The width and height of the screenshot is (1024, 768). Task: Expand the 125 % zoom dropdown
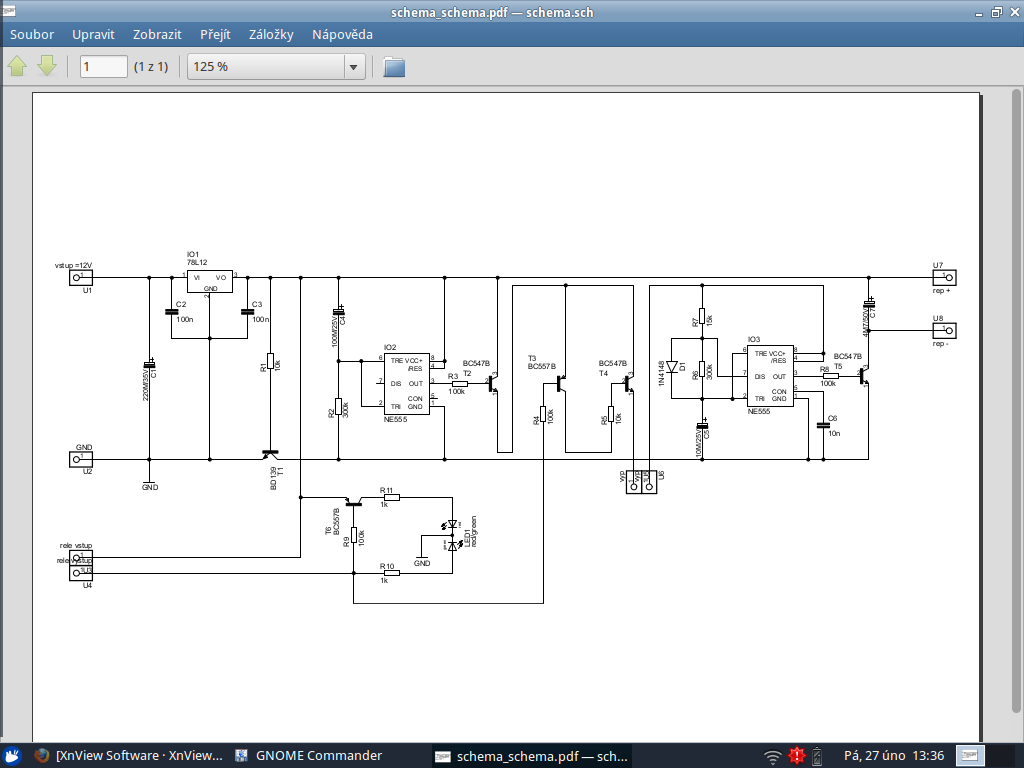point(352,67)
